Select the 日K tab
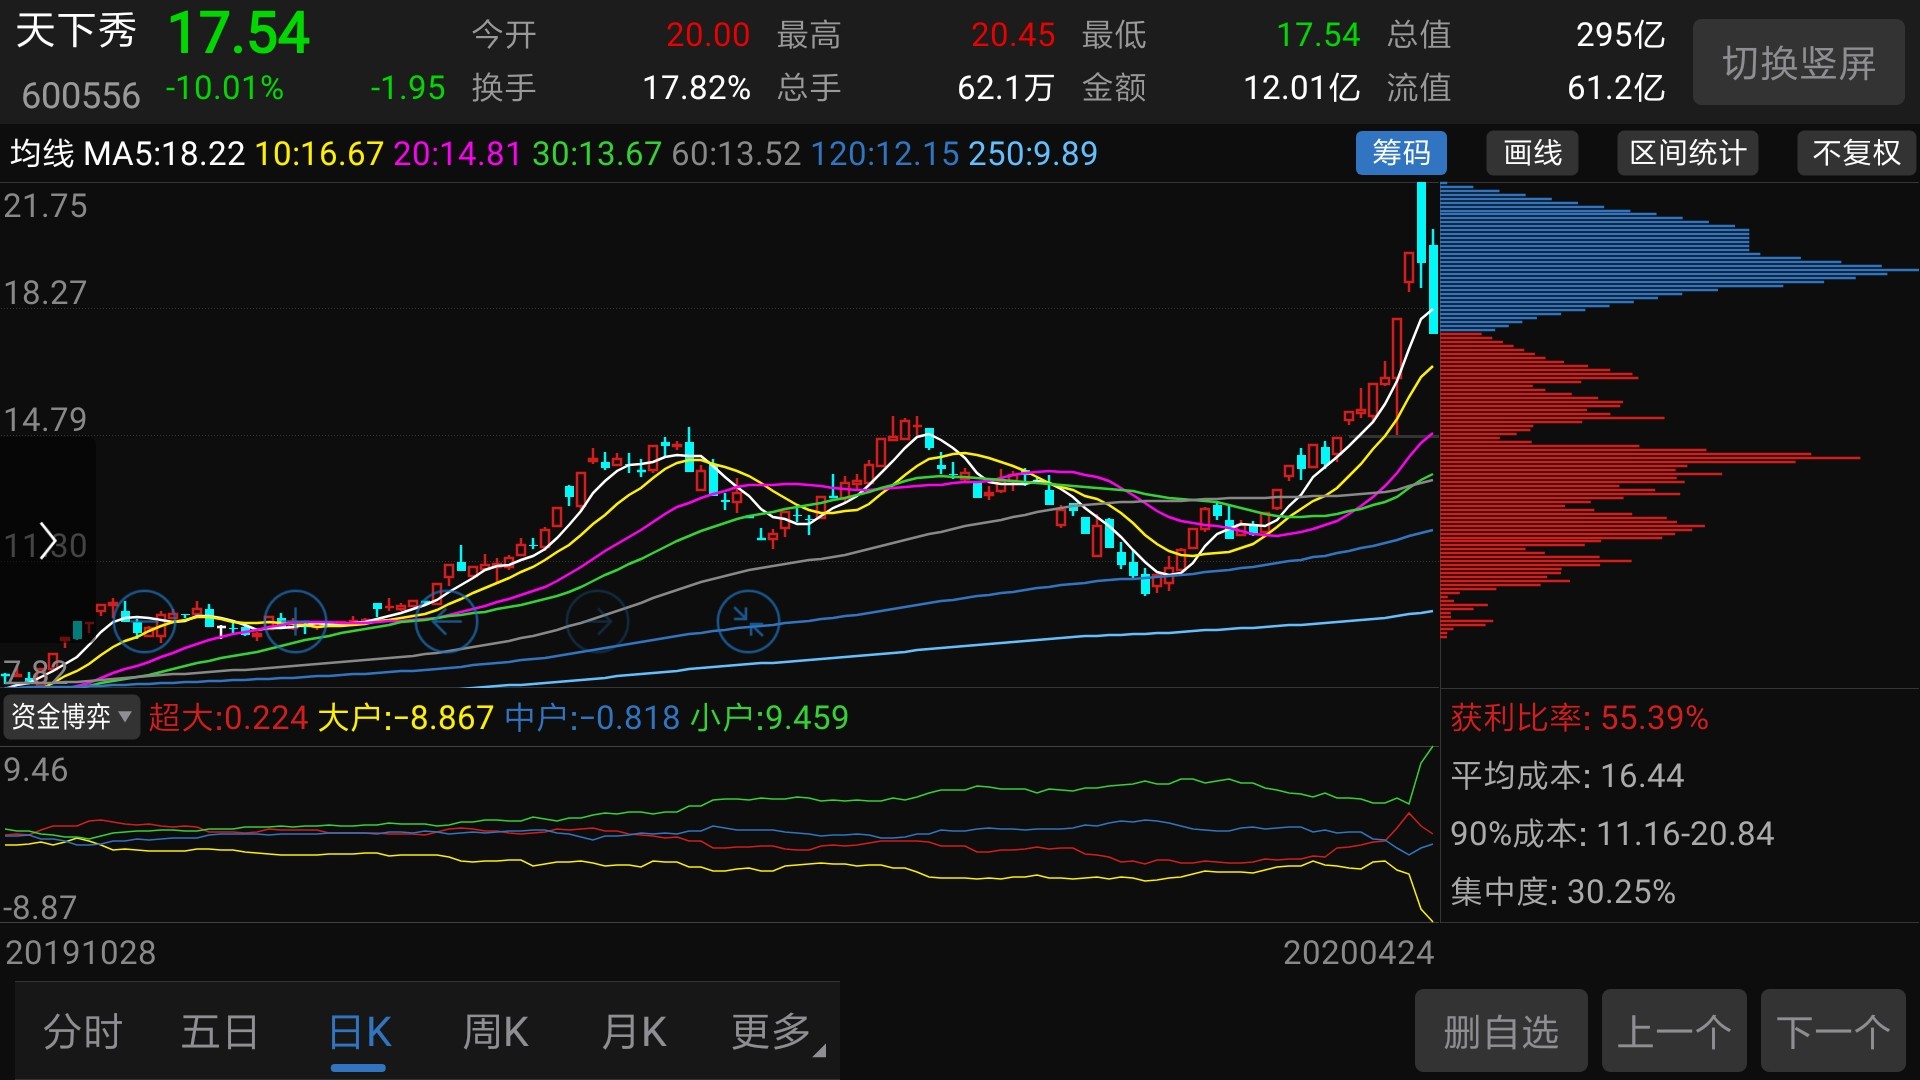 point(359,1032)
